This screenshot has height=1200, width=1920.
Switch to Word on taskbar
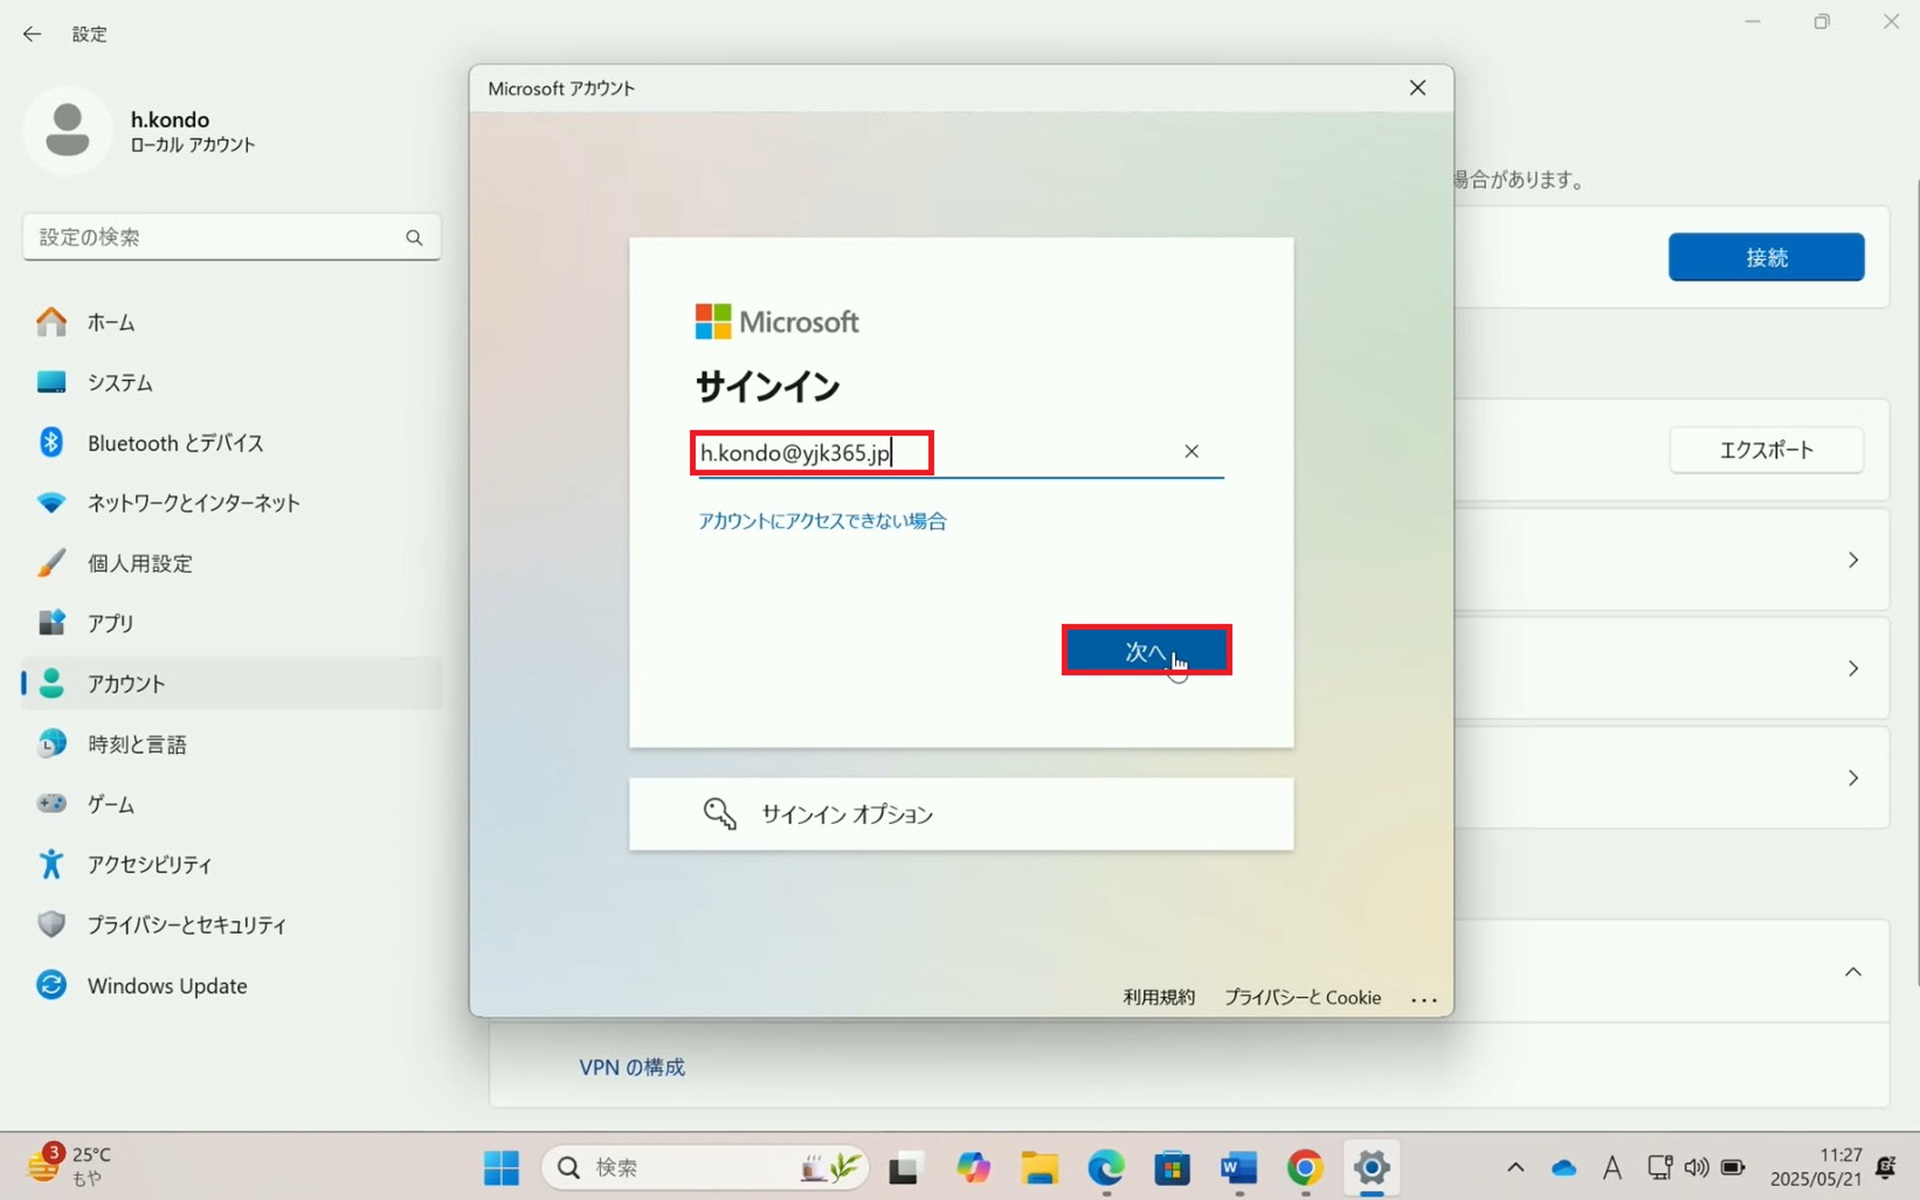tap(1239, 1167)
